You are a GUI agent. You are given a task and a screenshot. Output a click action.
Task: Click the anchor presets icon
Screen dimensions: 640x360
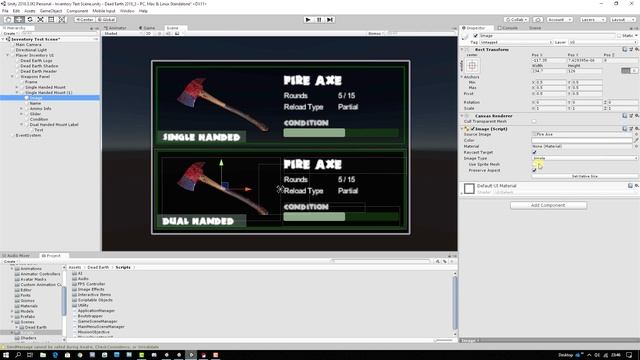coord(472,65)
